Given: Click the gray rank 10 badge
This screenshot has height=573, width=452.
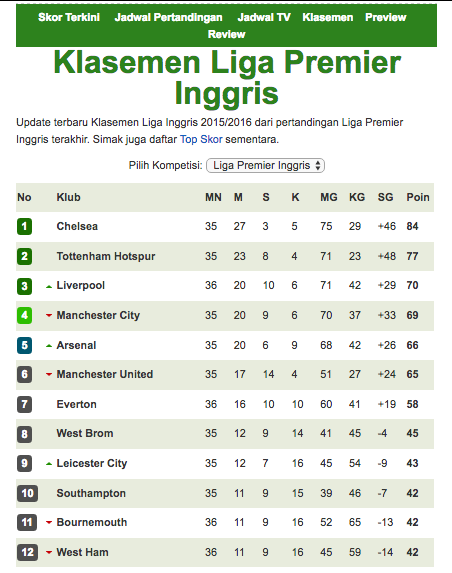Looking at the screenshot, I should (x=27, y=493).
